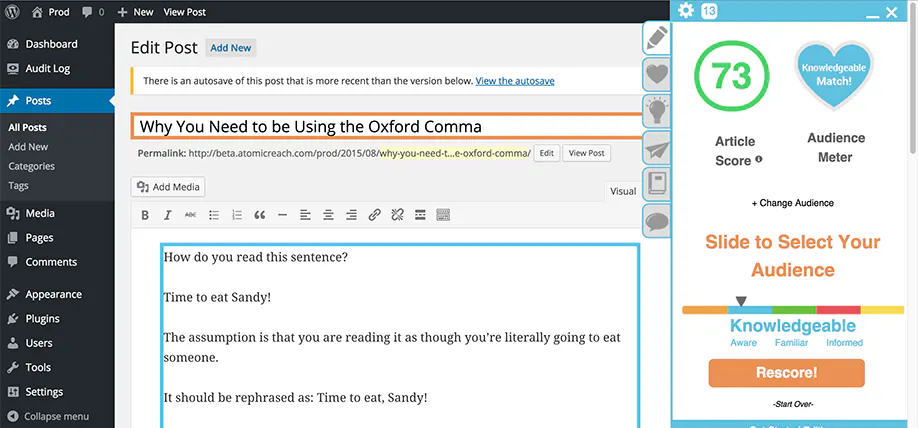The image size is (918, 428).
Task: Open the New menu in admin bar
Action: pos(135,12)
